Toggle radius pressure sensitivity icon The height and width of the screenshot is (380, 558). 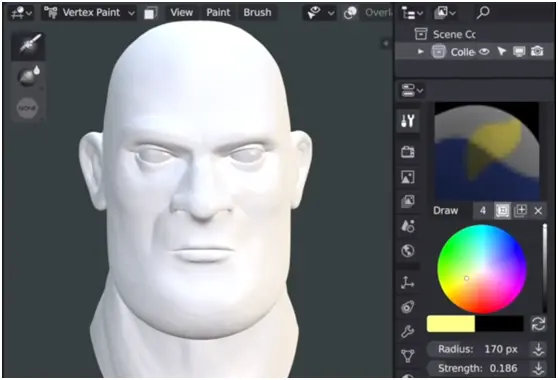point(539,349)
